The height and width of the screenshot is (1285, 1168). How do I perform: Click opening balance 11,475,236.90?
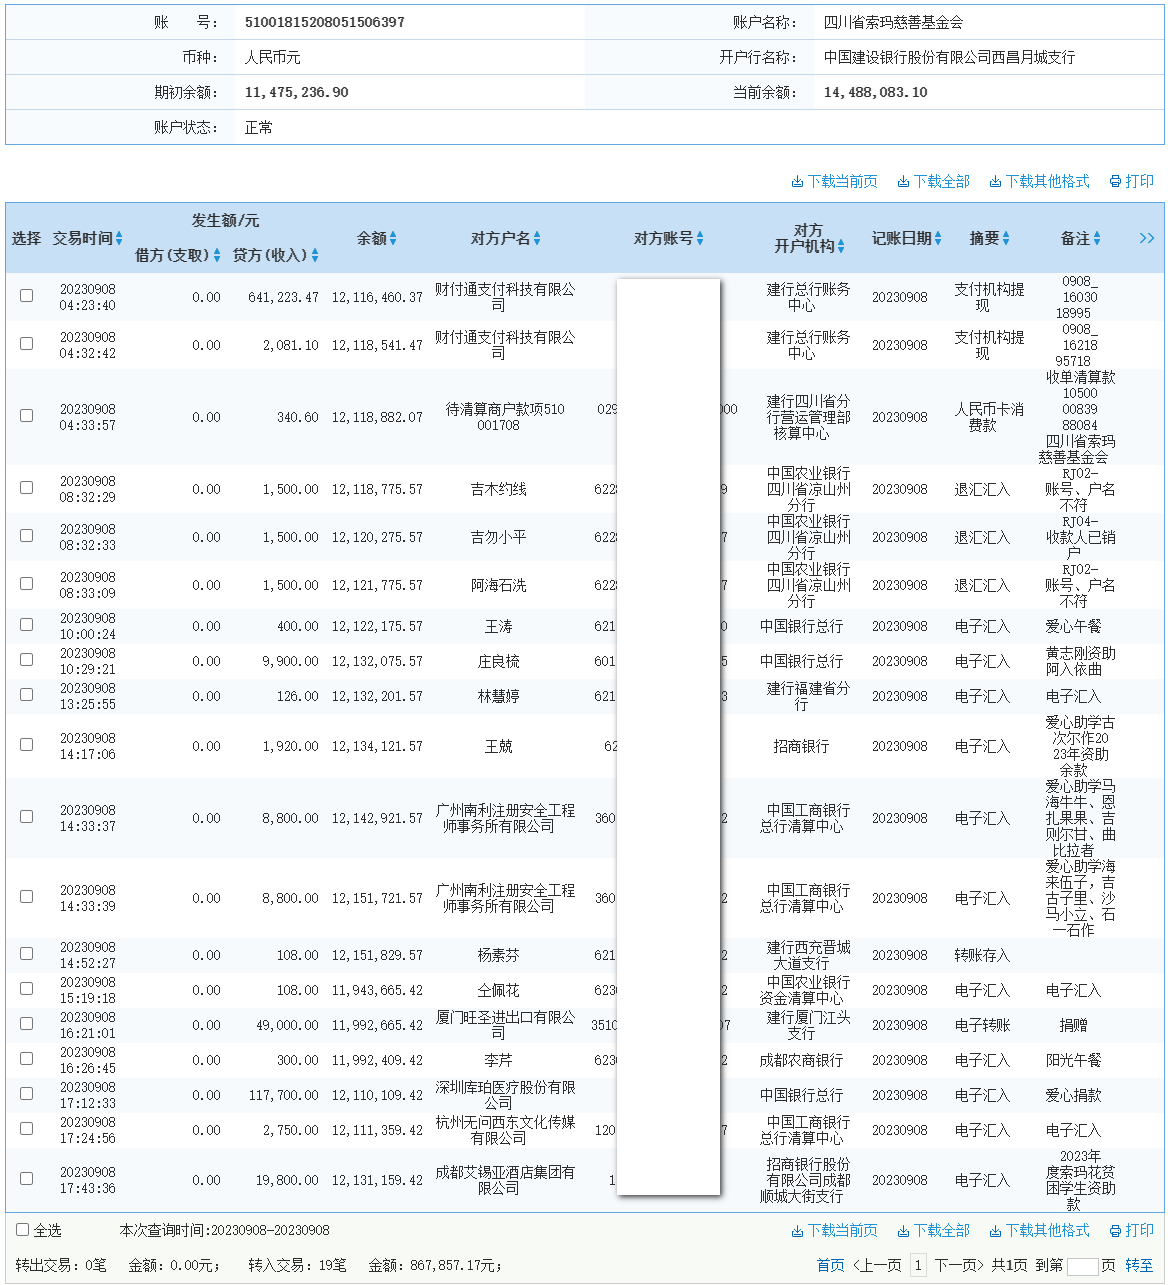click(297, 92)
